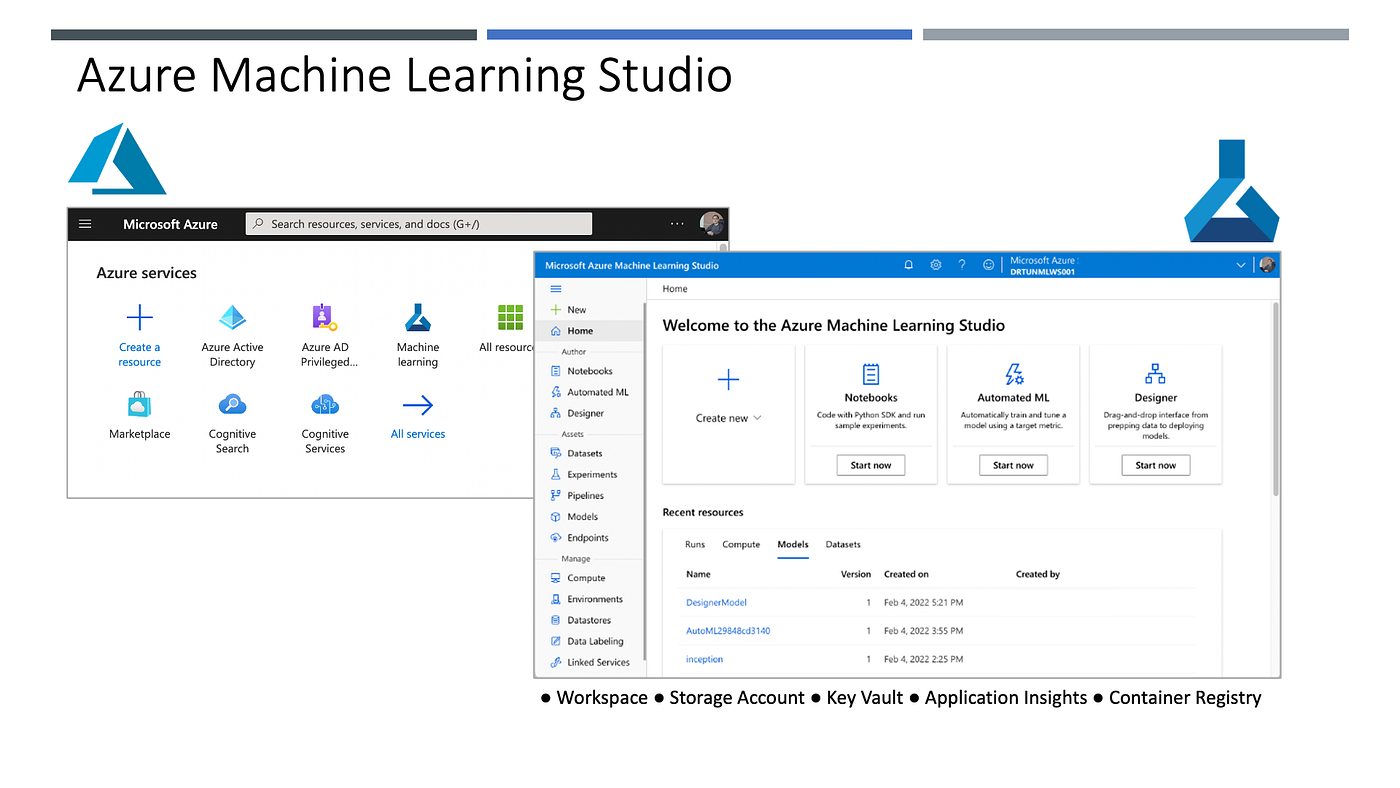
Task: Switch to the Compute tab in Recent resources
Action: click(741, 545)
